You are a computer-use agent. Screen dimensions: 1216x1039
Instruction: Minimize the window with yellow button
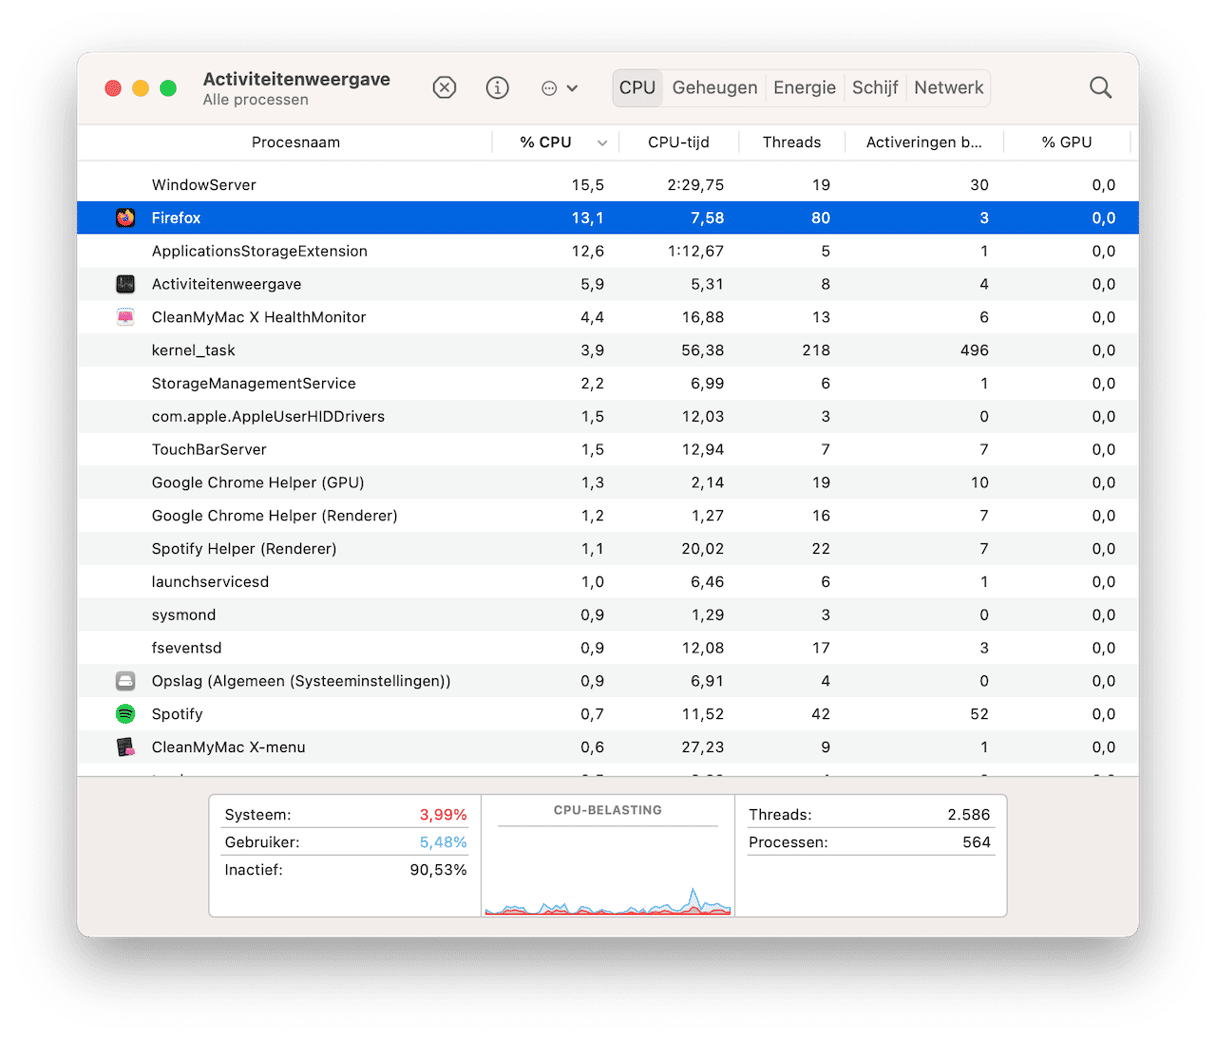pyautogui.click(x=141, y=88)
